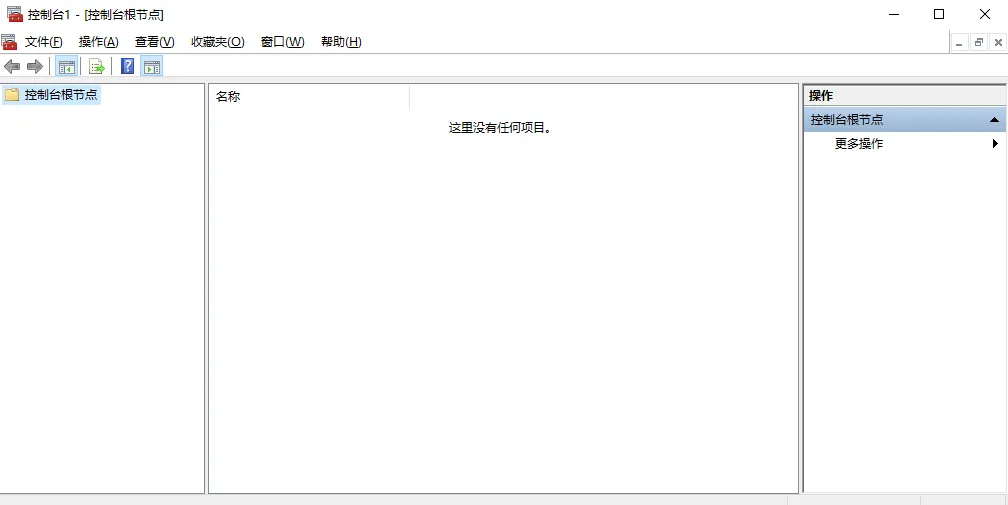Screen dimensions: 1008x505
Task: Minimize the 控制台1 main window
Action: click(x=893, y=14)
